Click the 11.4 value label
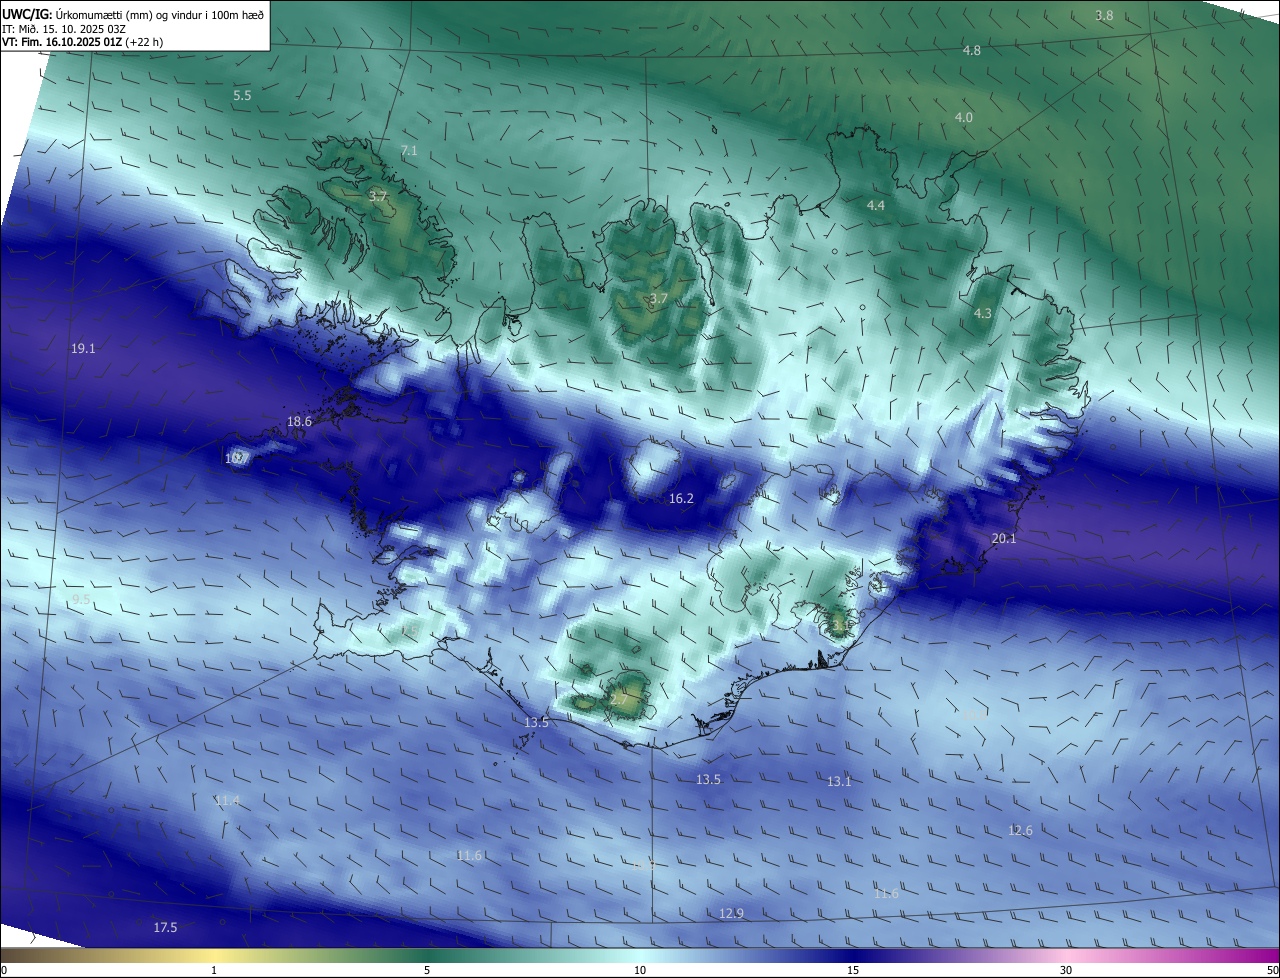 227,800
